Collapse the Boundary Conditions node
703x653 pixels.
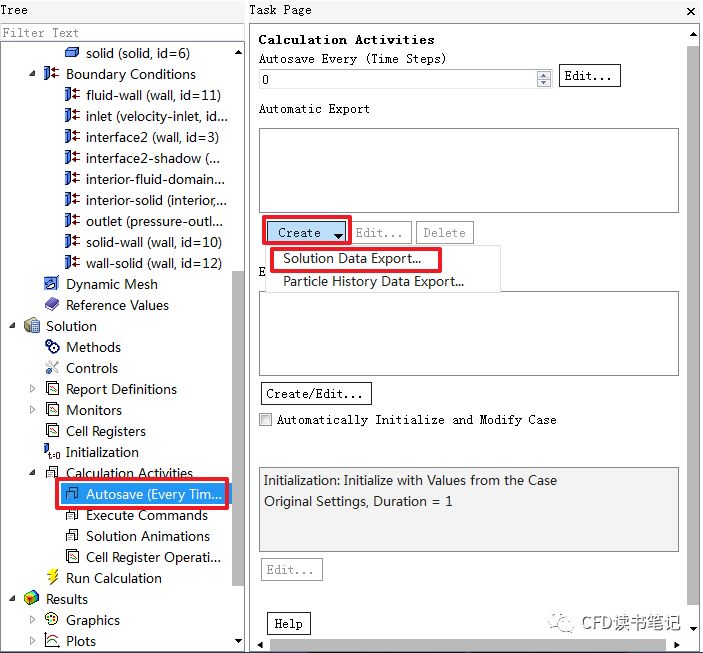click(x=32, y=74)
